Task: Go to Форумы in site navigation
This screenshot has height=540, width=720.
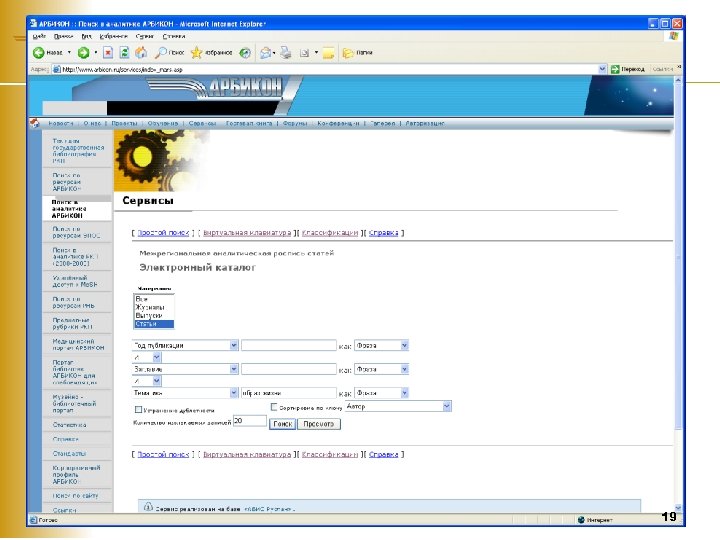Action: tap(295, 124)
